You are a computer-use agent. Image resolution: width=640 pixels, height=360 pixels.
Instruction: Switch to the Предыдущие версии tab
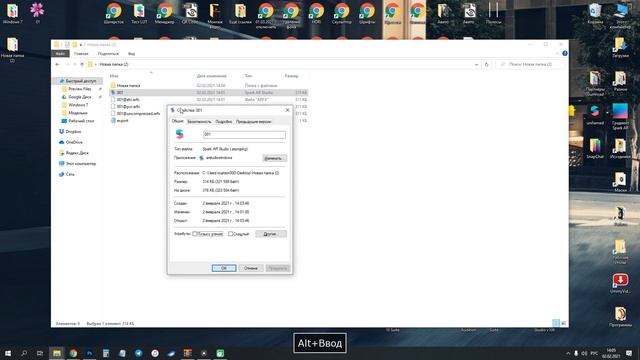click(x=253, y=122)
